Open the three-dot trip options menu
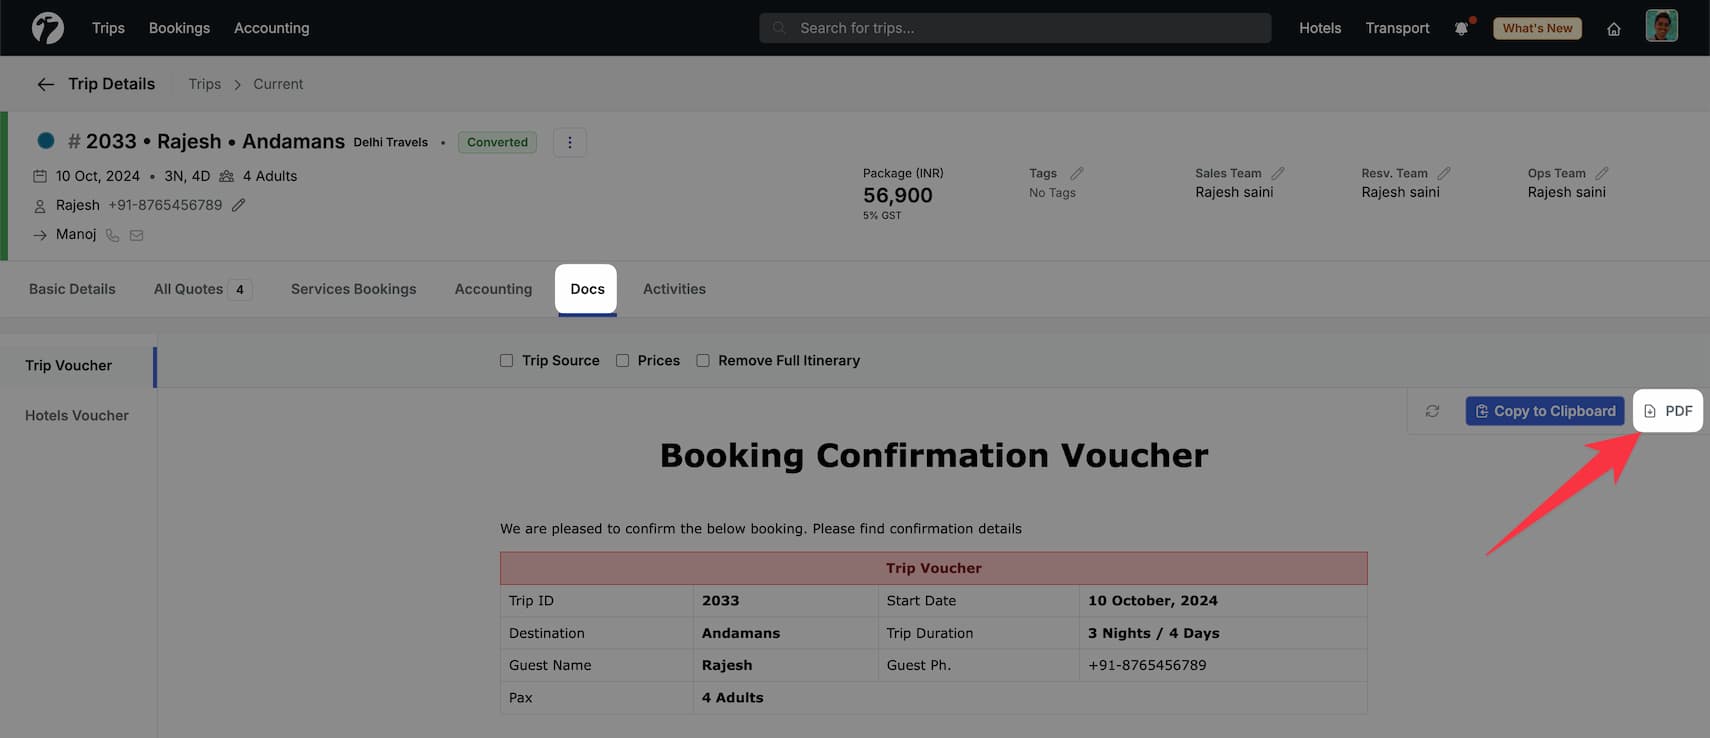 [x=570, y=142]
